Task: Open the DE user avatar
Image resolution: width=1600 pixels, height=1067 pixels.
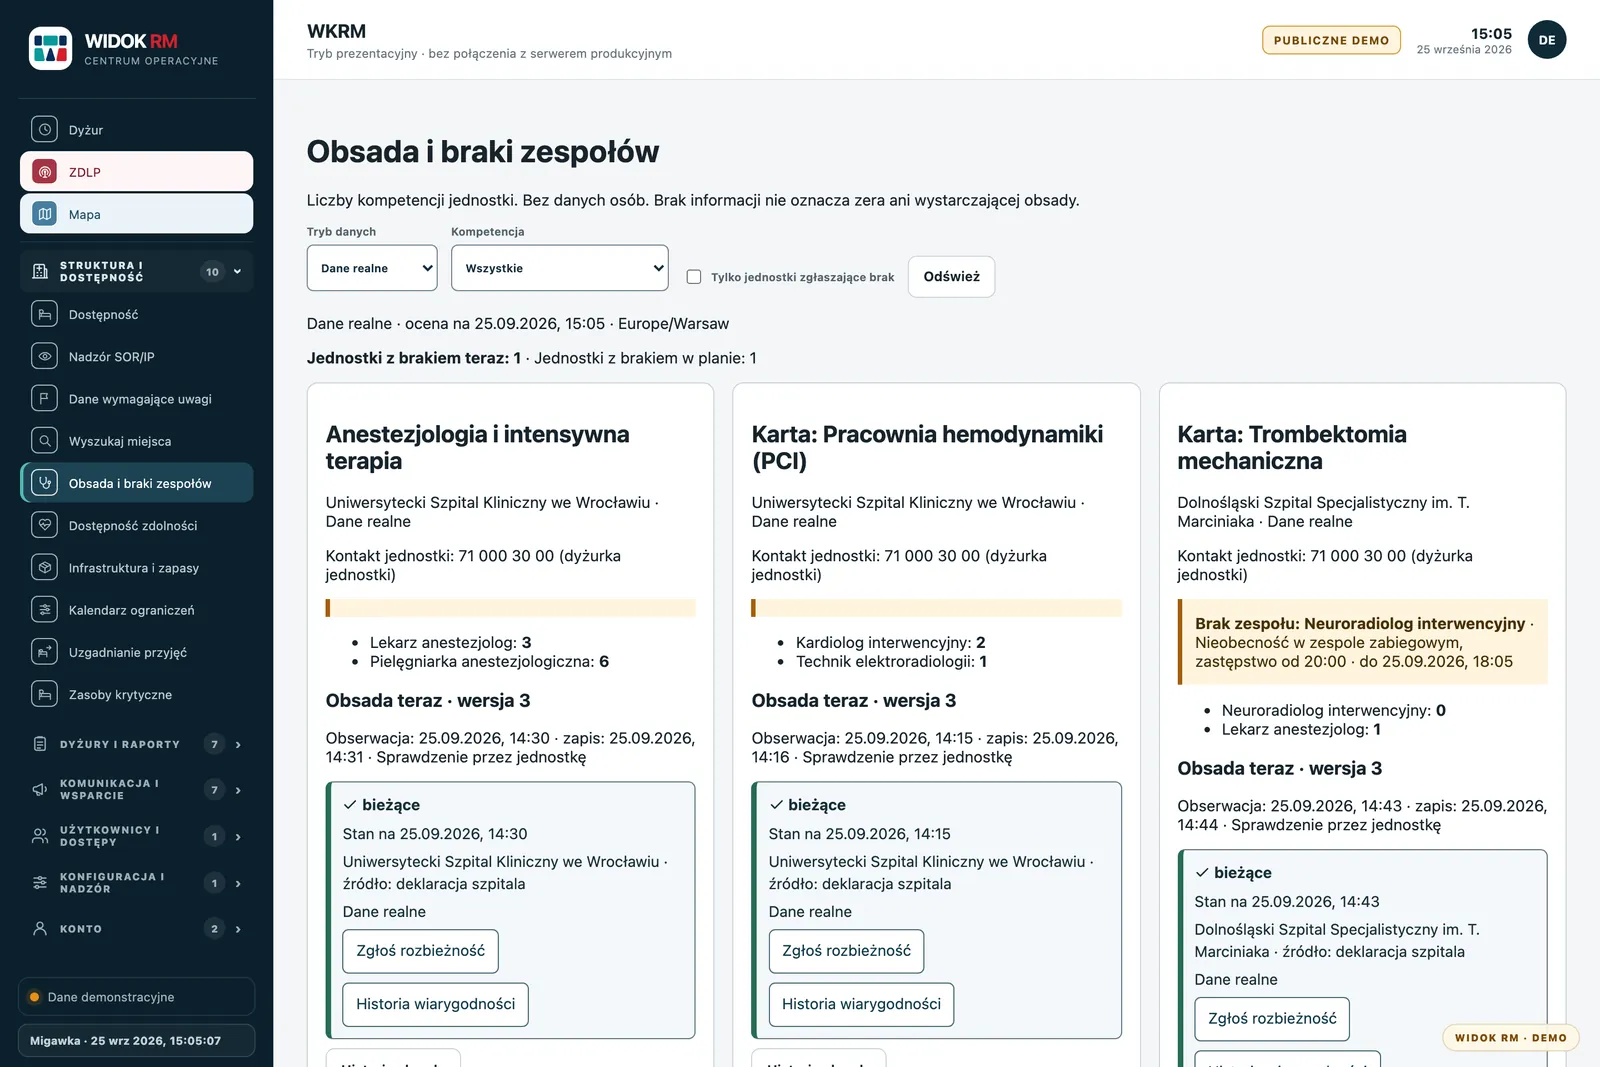Action: coord(1547,40)
